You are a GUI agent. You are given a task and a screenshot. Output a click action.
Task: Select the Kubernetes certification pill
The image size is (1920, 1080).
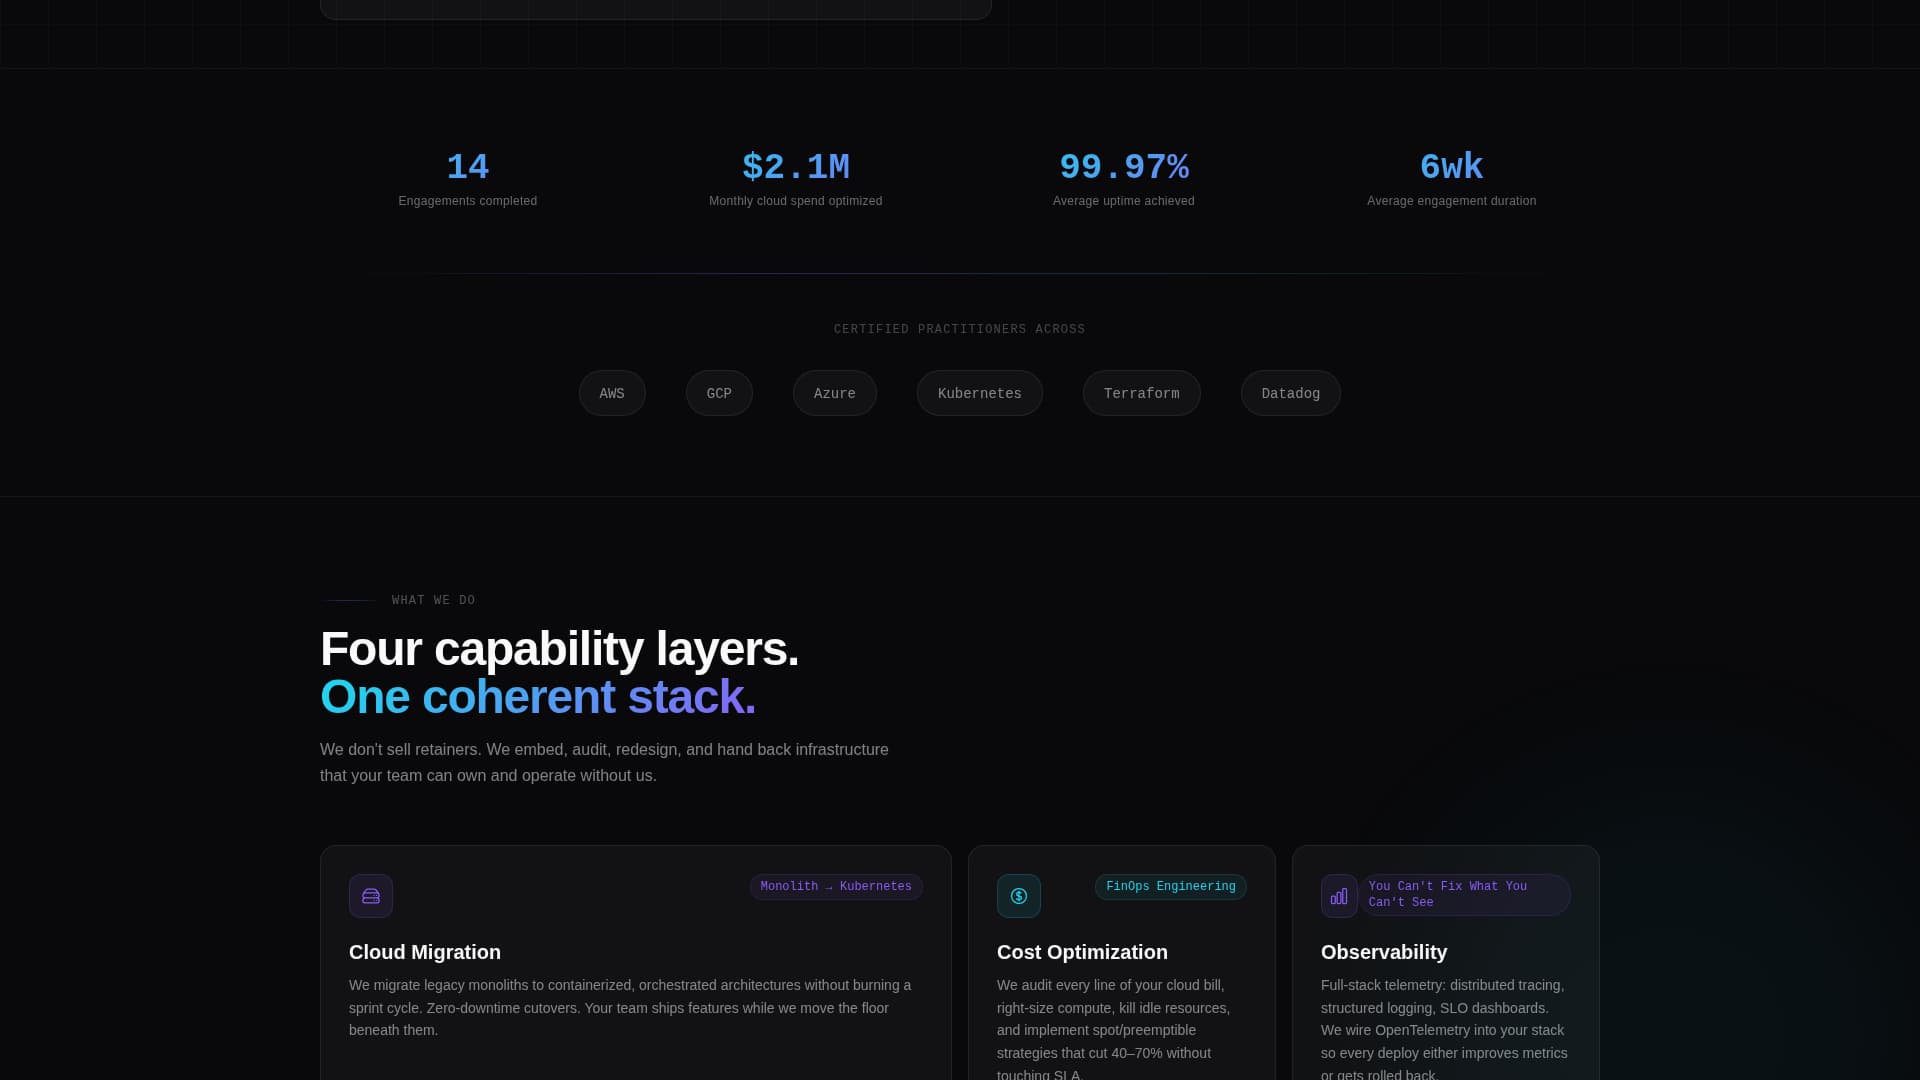[980, 393]
